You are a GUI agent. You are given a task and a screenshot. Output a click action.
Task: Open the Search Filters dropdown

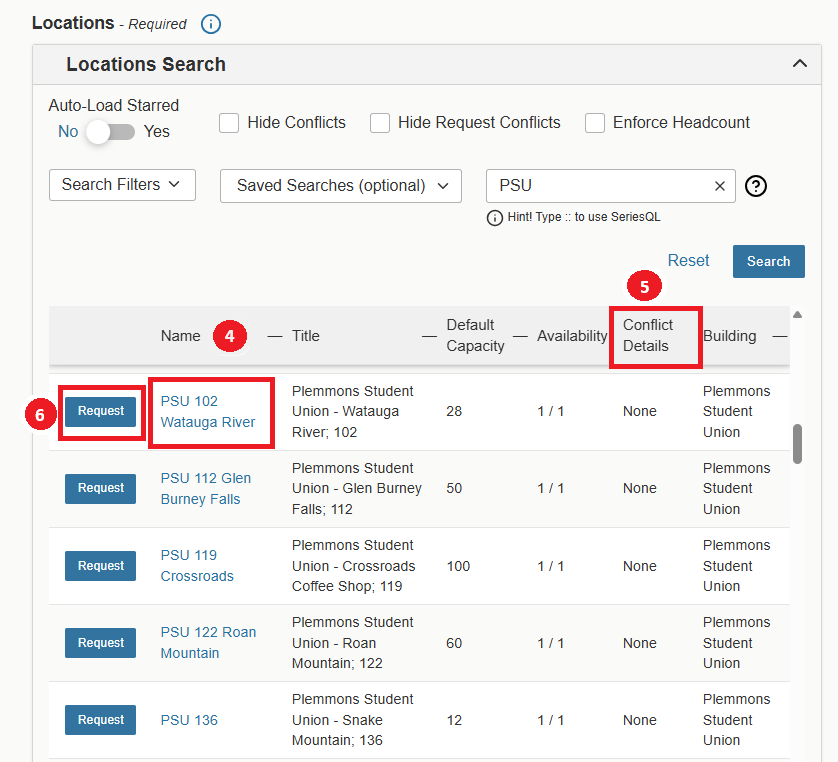122,185
